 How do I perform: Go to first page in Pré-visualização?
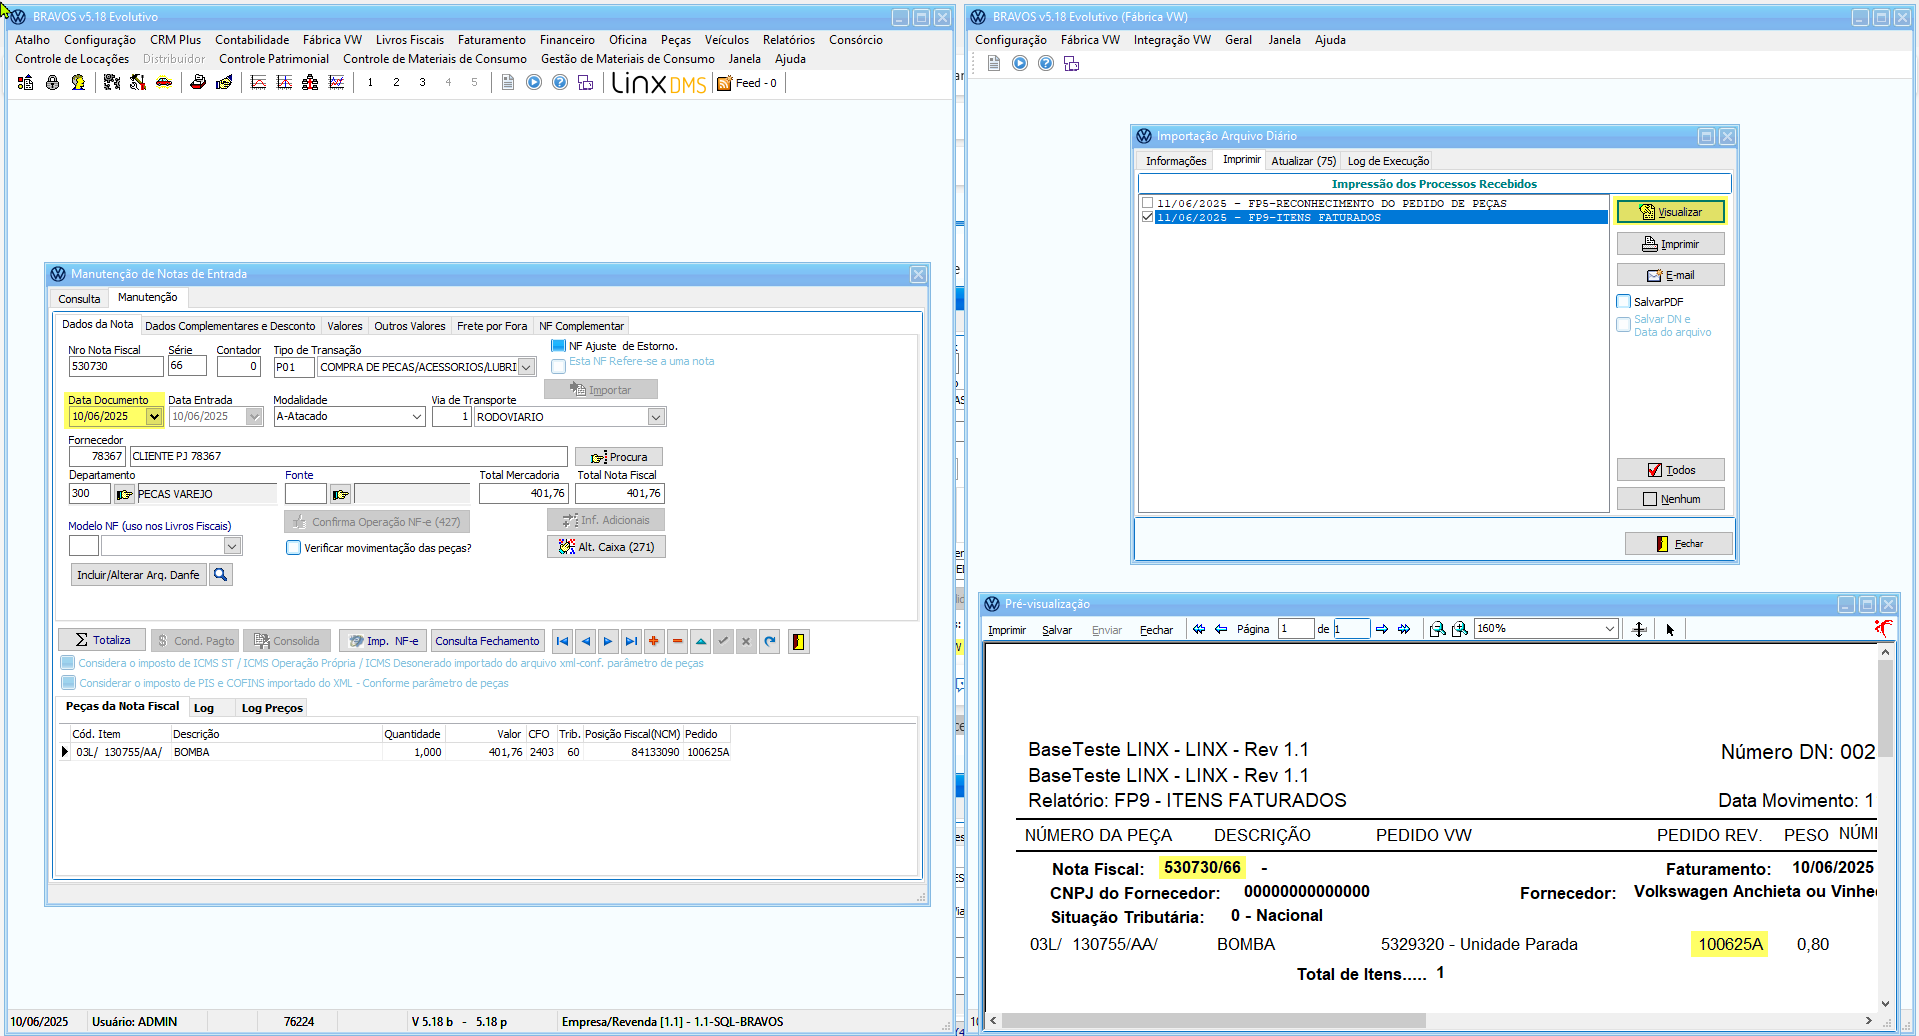pyautogui.click(x=1199, y=629)
